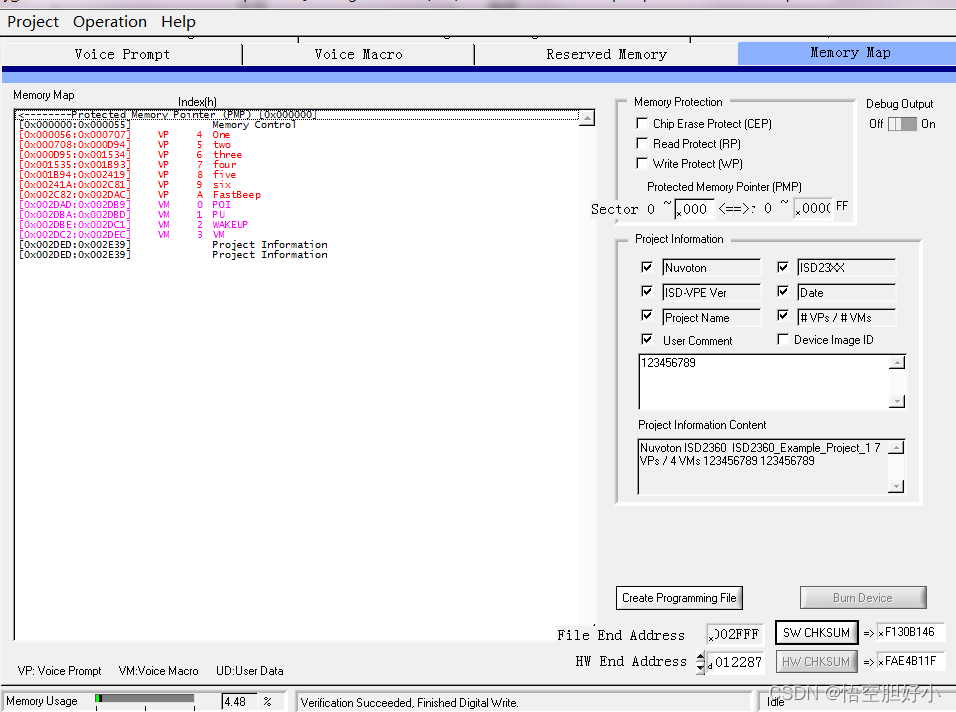Click the PMP end sector address field
This screenshot has width=956, height=712.
(x=813, y=209)
